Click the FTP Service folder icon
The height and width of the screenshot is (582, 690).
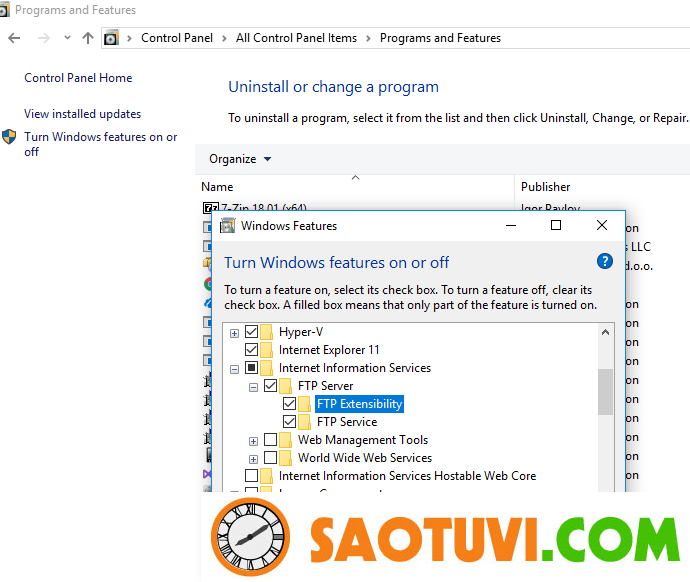pyautogui.click(x=304, y=422)
